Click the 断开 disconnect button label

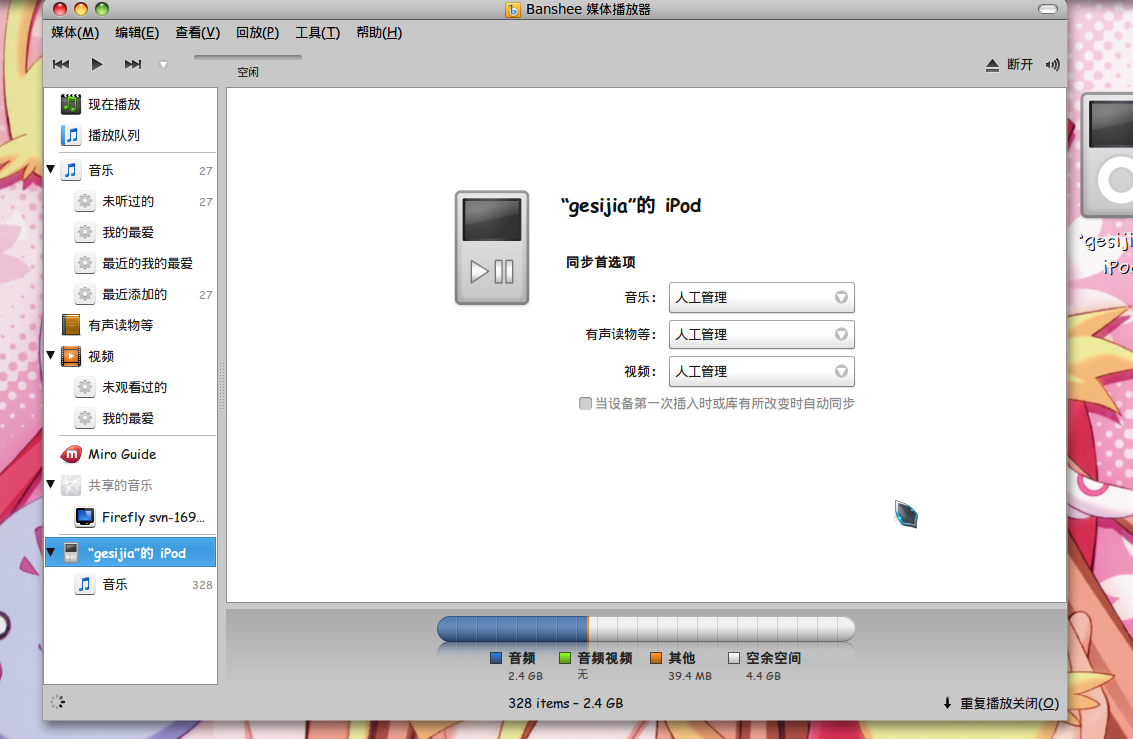1020,64
